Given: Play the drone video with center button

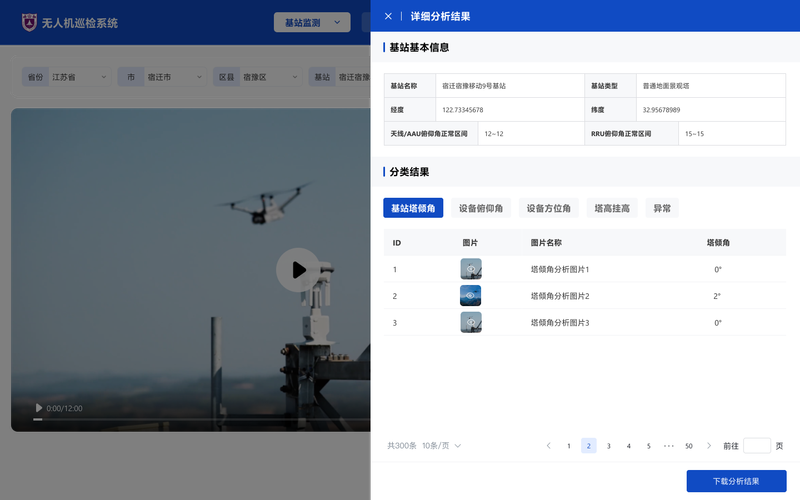Looking at the screenshot, I should [298, 270].
